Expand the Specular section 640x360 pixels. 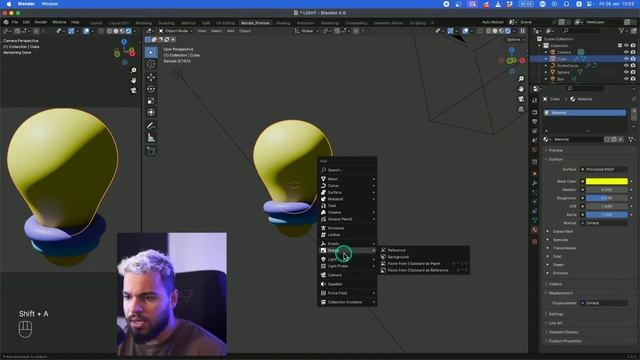coord(560,240)
